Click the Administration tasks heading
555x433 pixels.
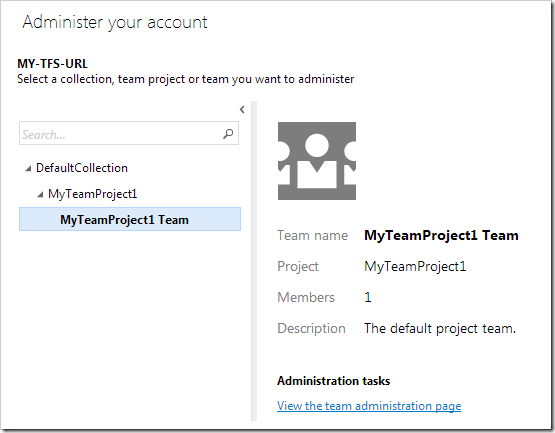[333, 381]
